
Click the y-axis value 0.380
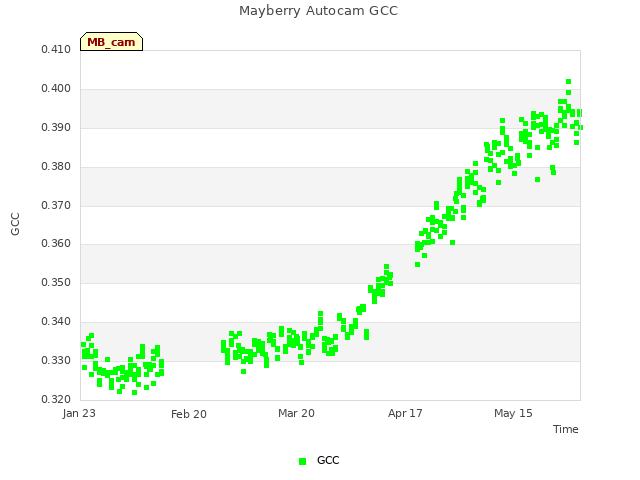pos(56,167)
